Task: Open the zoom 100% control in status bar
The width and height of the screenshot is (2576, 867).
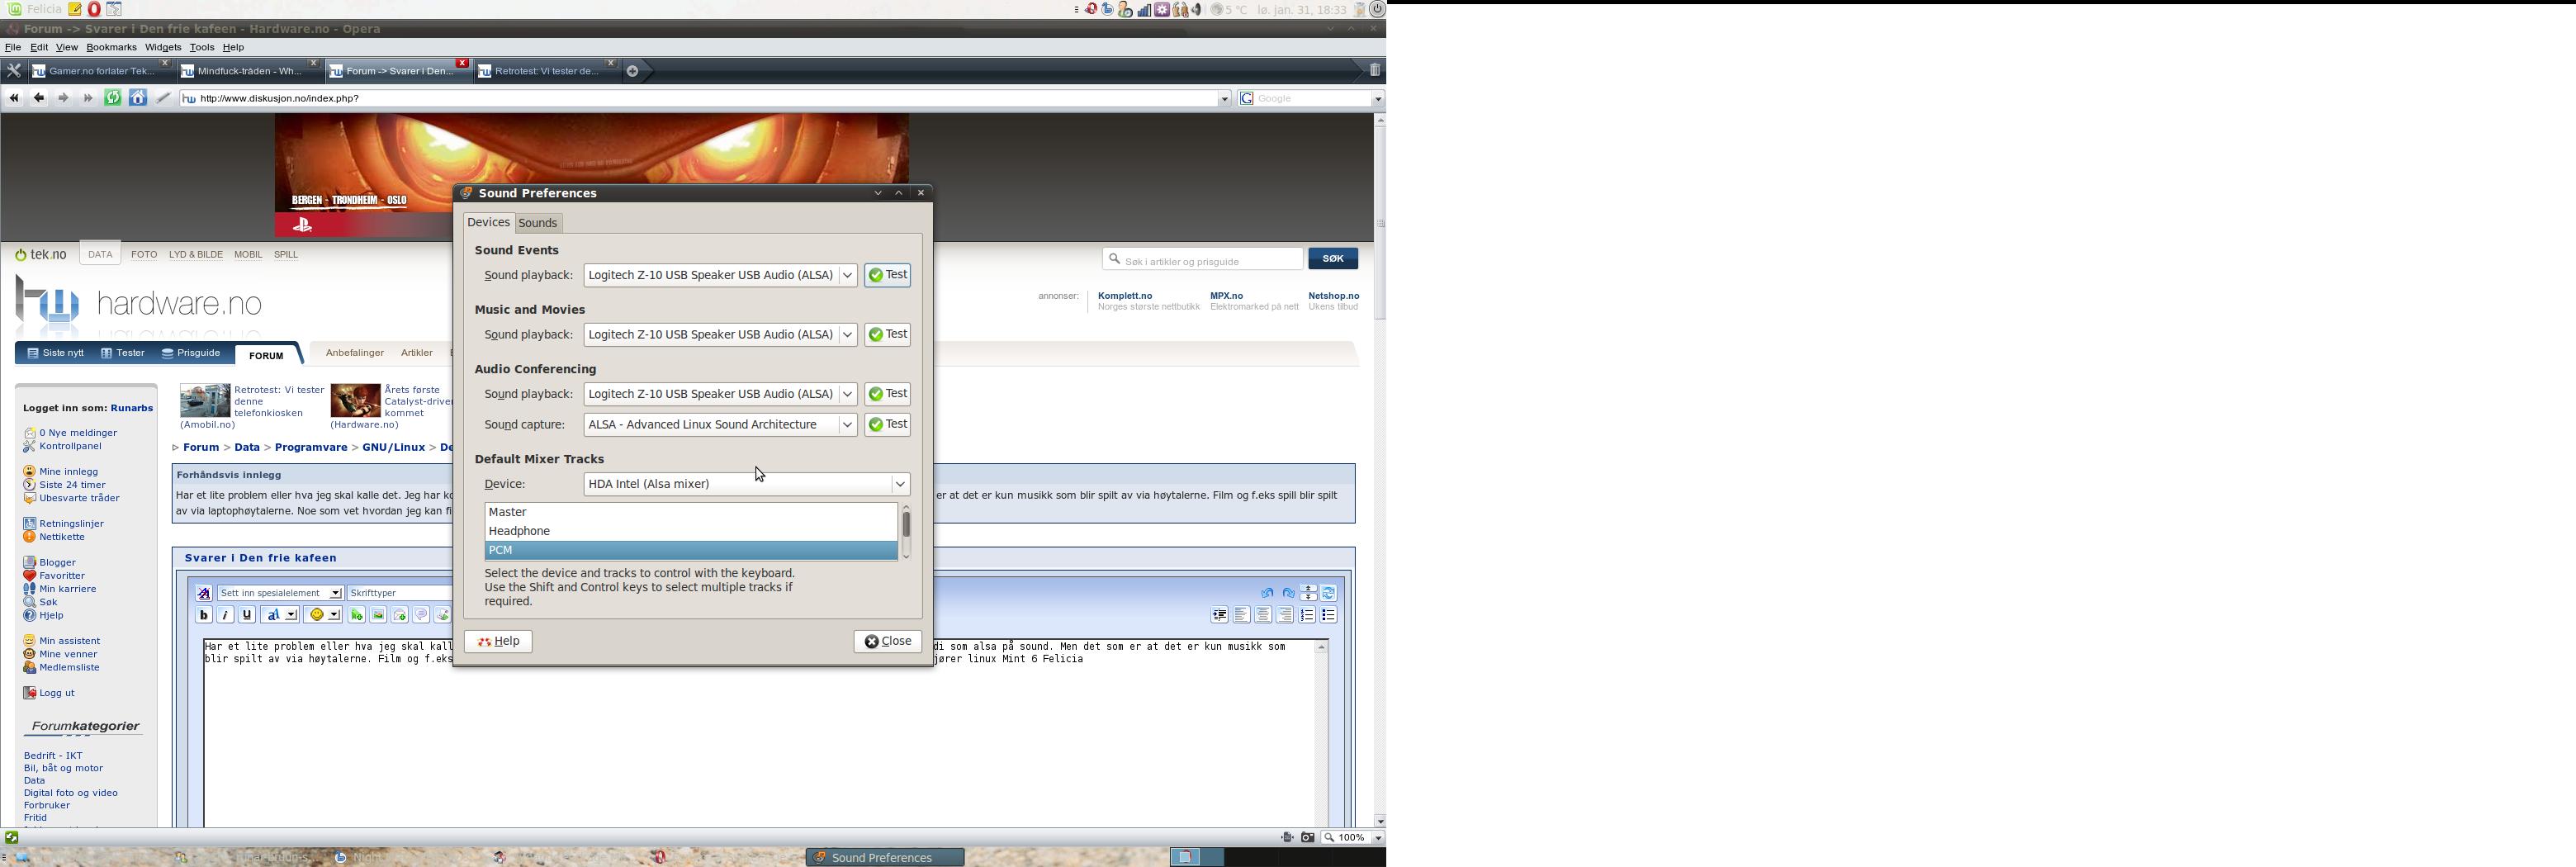Action: [x=1353, y=838]
